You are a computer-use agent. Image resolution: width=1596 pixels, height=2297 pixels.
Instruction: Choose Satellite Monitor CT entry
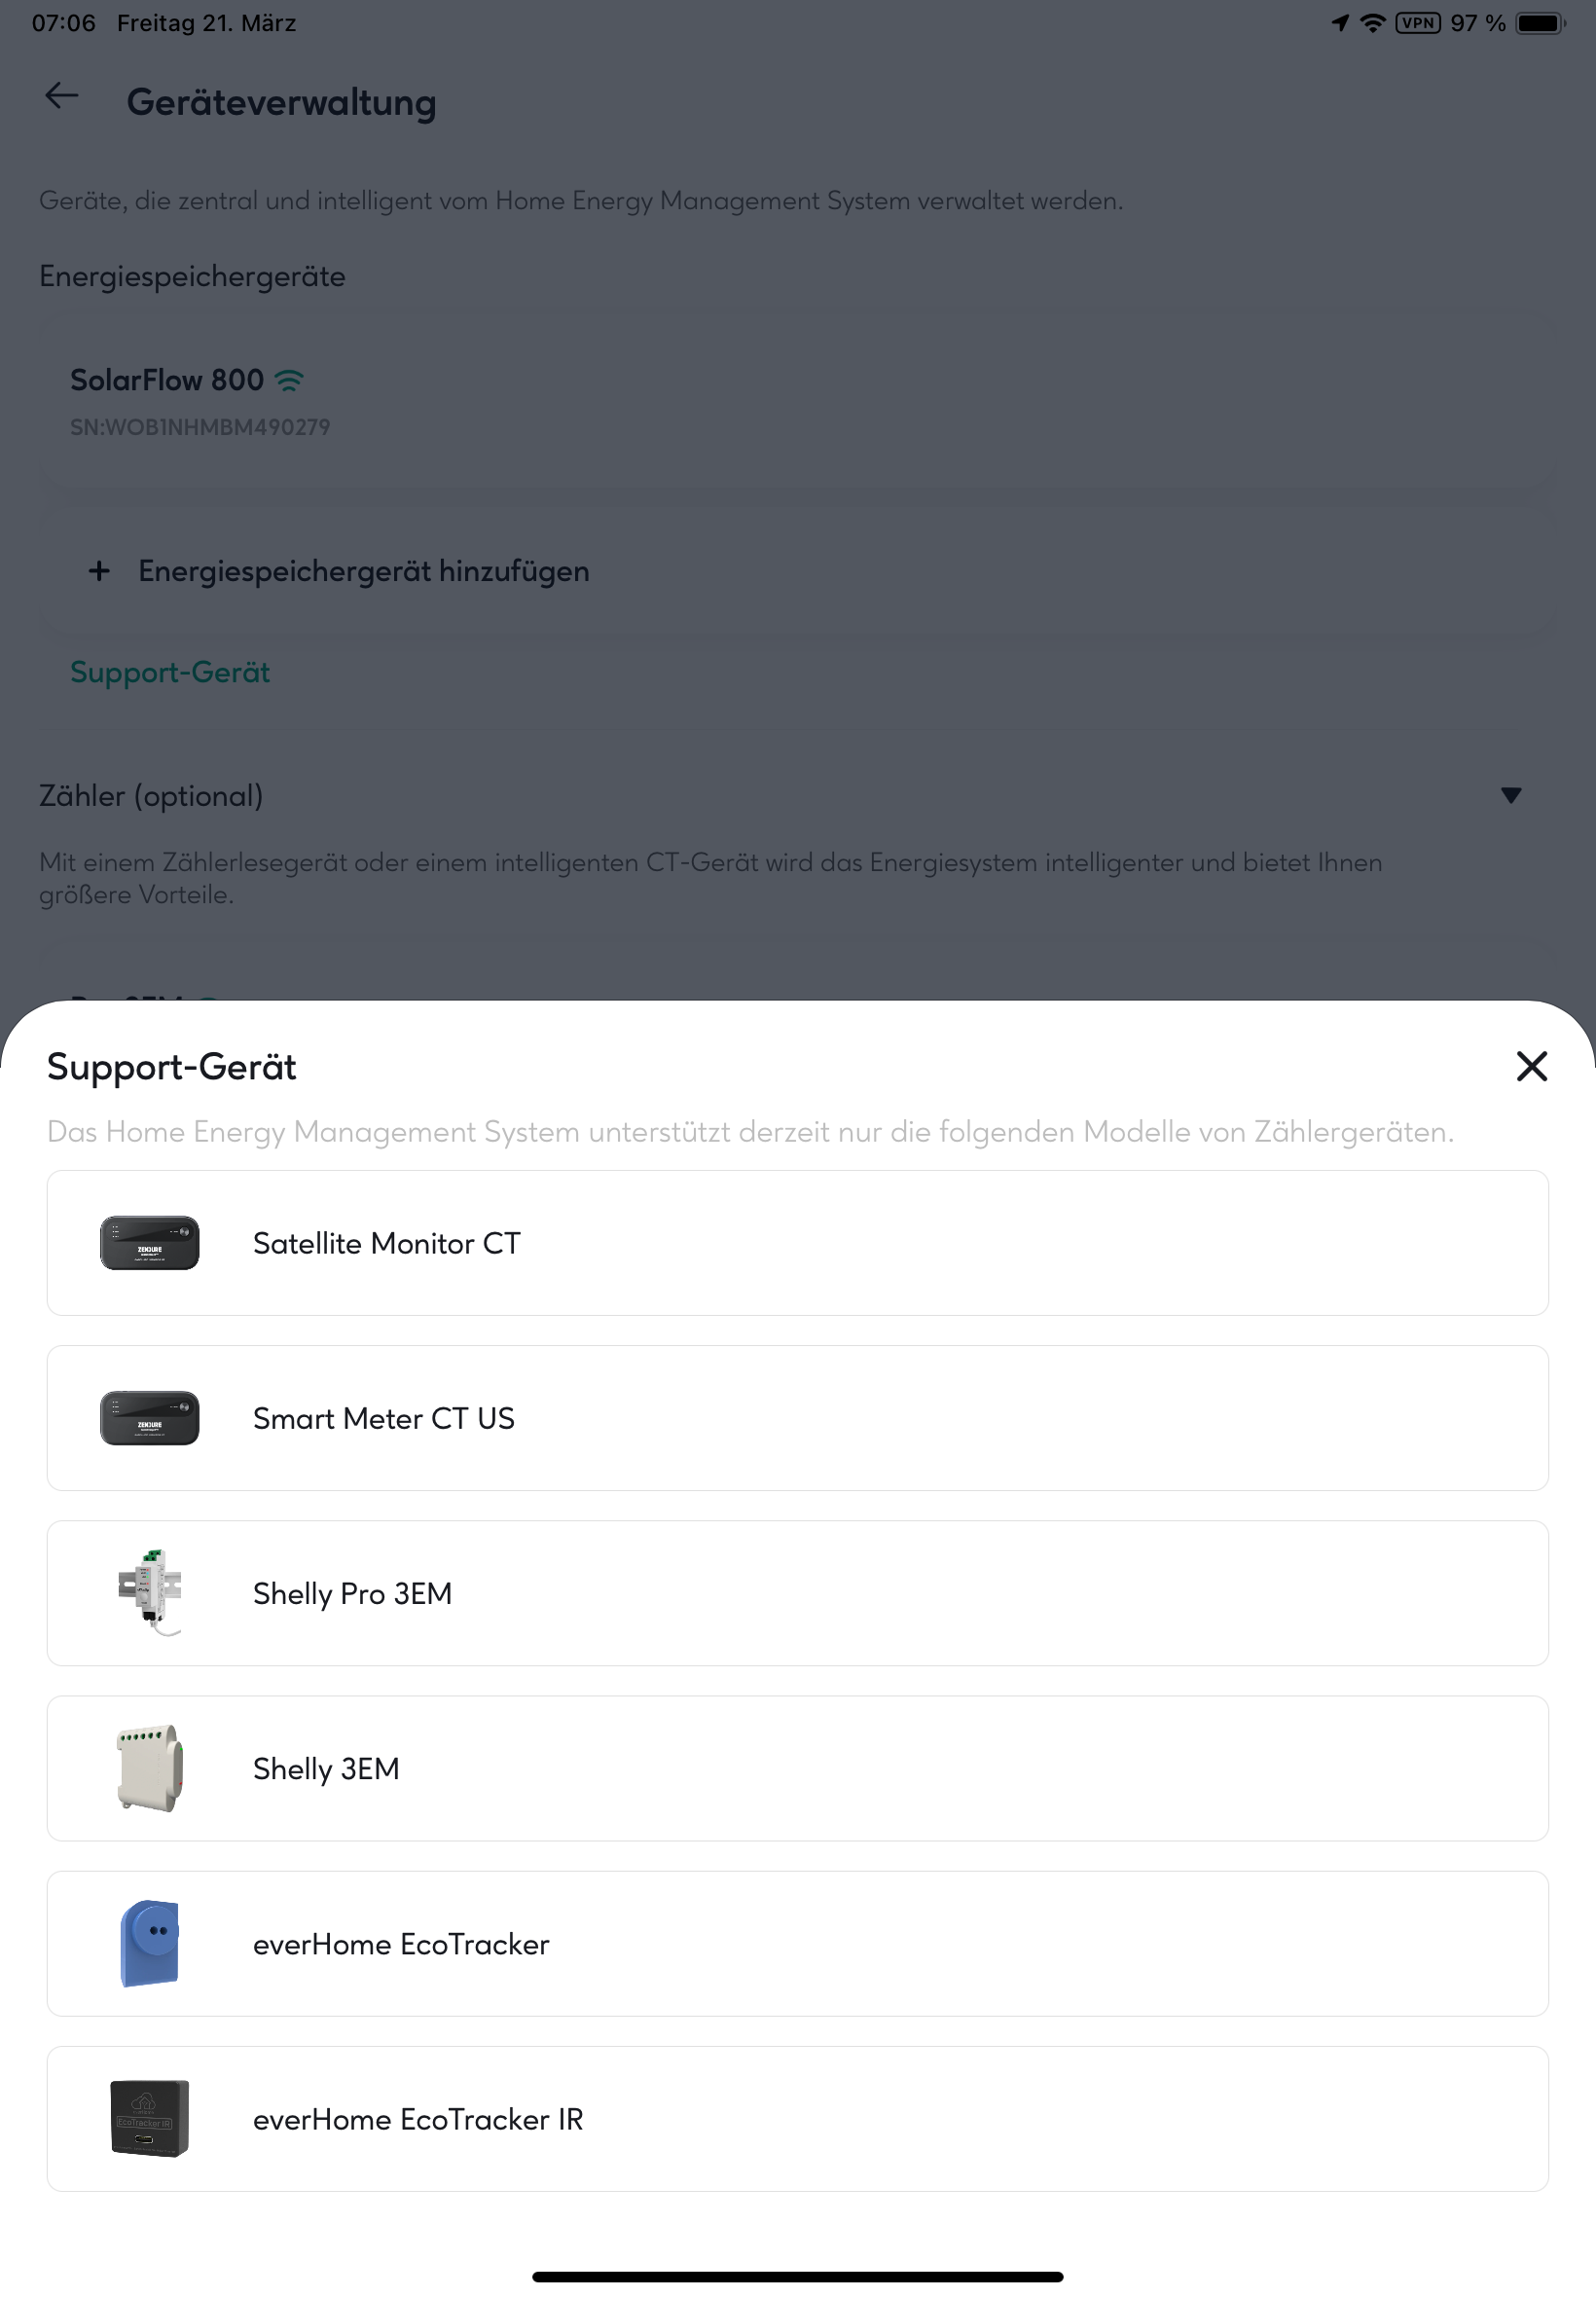[797, 1242]
